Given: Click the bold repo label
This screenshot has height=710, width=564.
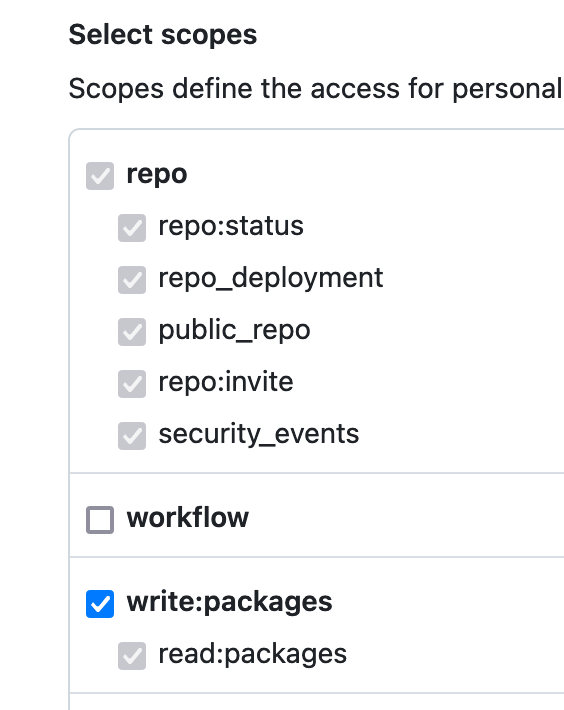Looking at the screenshot, I should point(157,175).
